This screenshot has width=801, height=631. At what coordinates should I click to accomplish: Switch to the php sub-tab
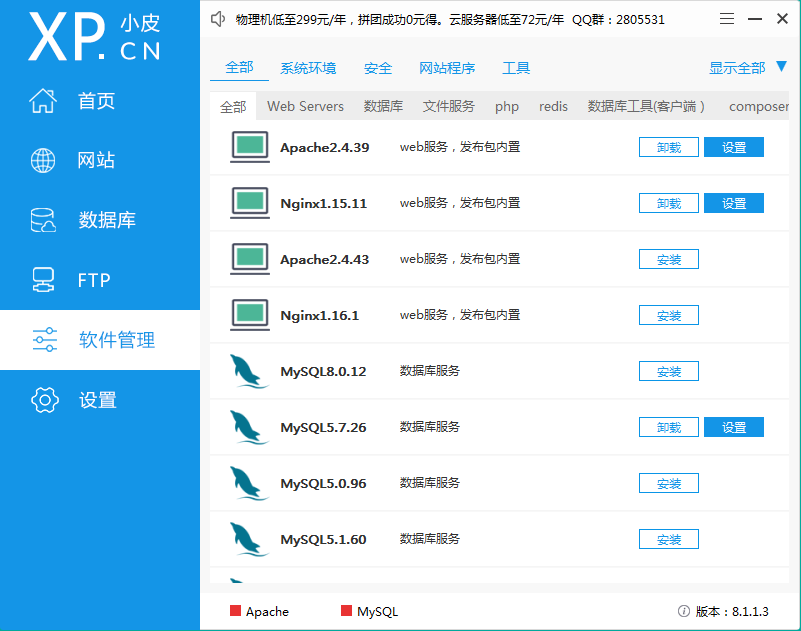507,106
